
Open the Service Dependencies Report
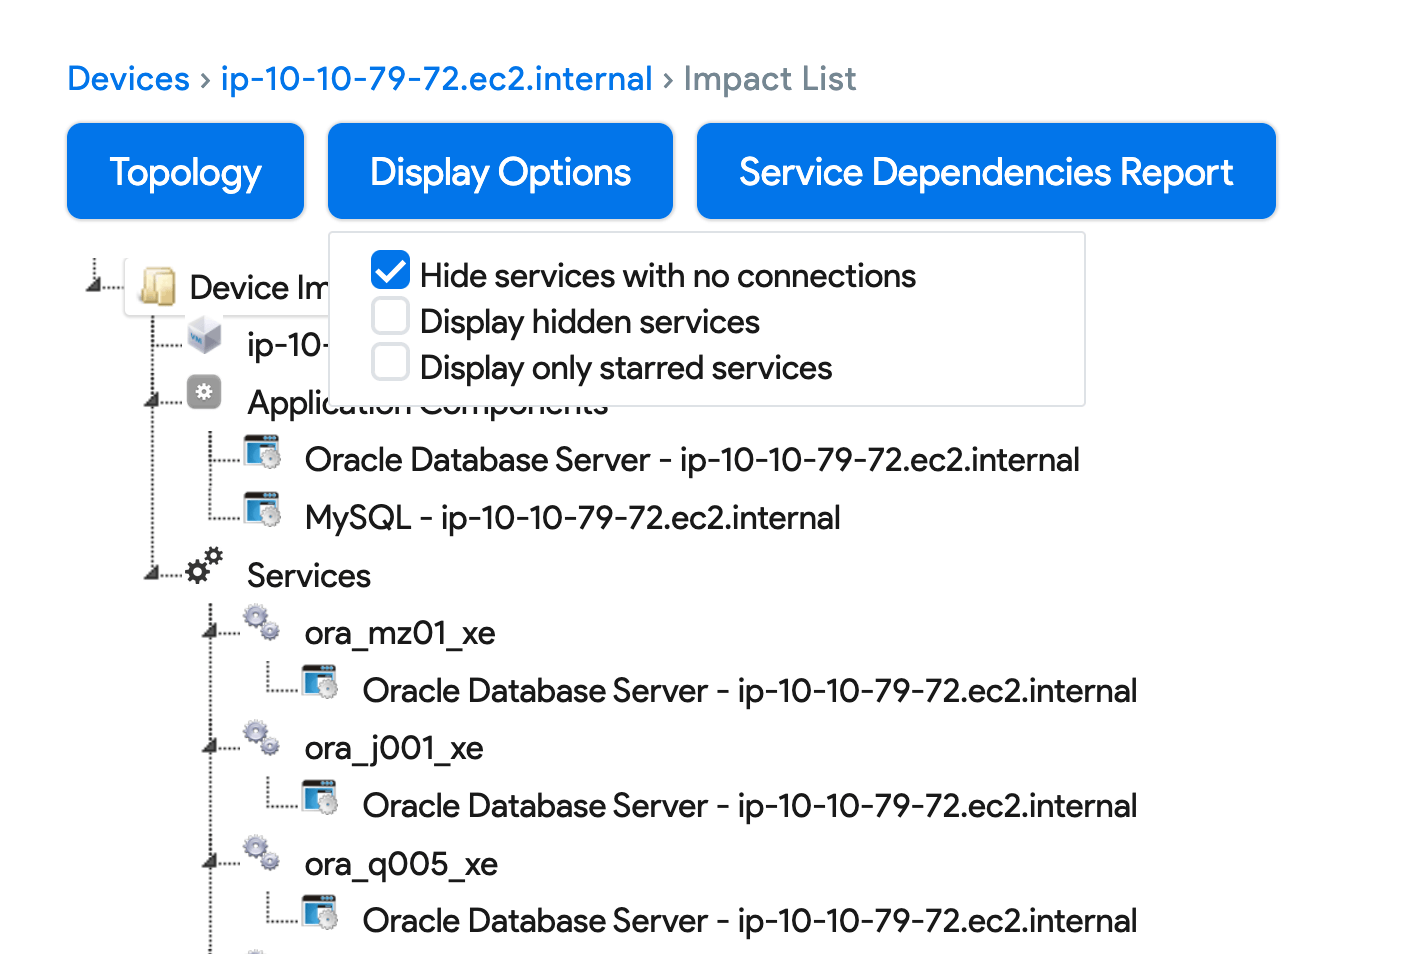click(x=985, y=171)
